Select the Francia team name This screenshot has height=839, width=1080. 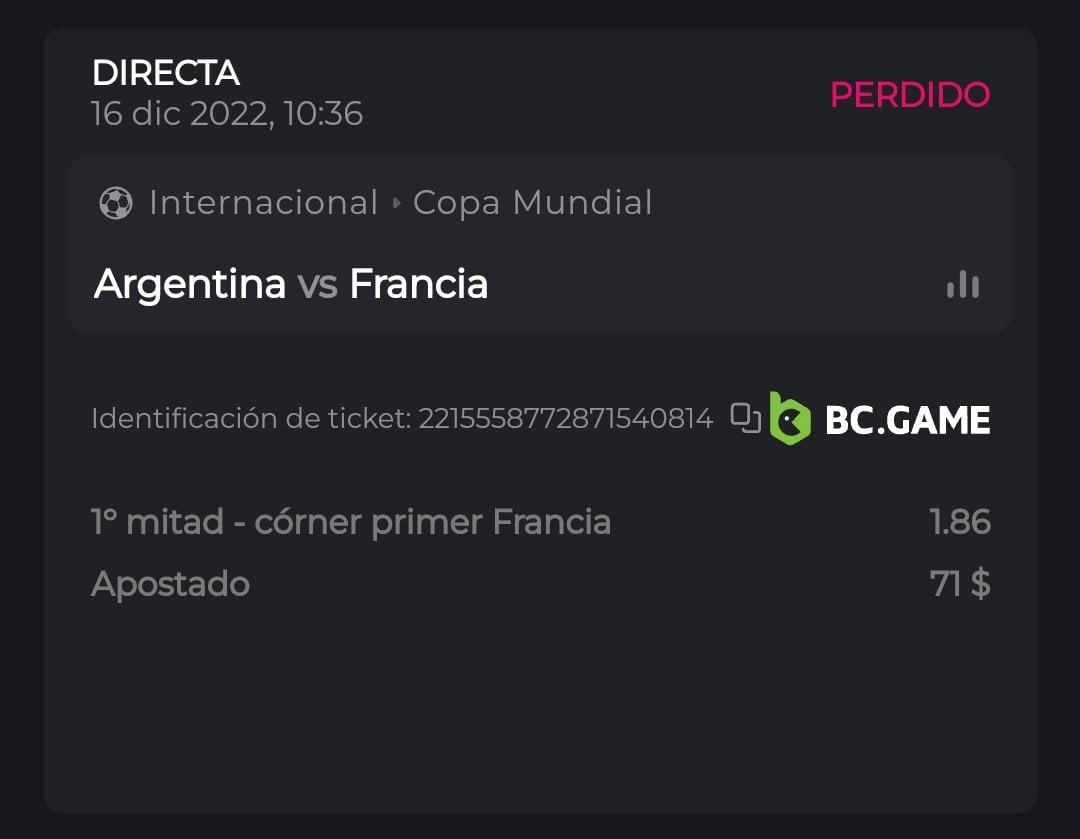pos(418,284)
